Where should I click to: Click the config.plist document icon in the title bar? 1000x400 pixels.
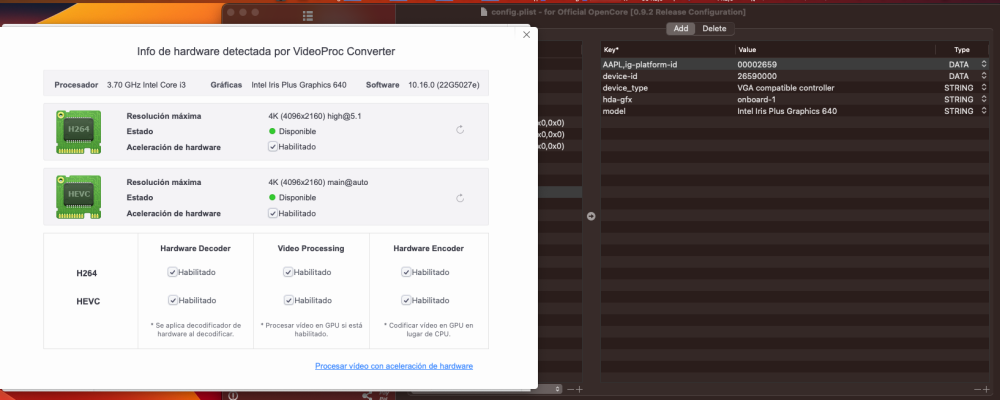[x=484, y=12]
